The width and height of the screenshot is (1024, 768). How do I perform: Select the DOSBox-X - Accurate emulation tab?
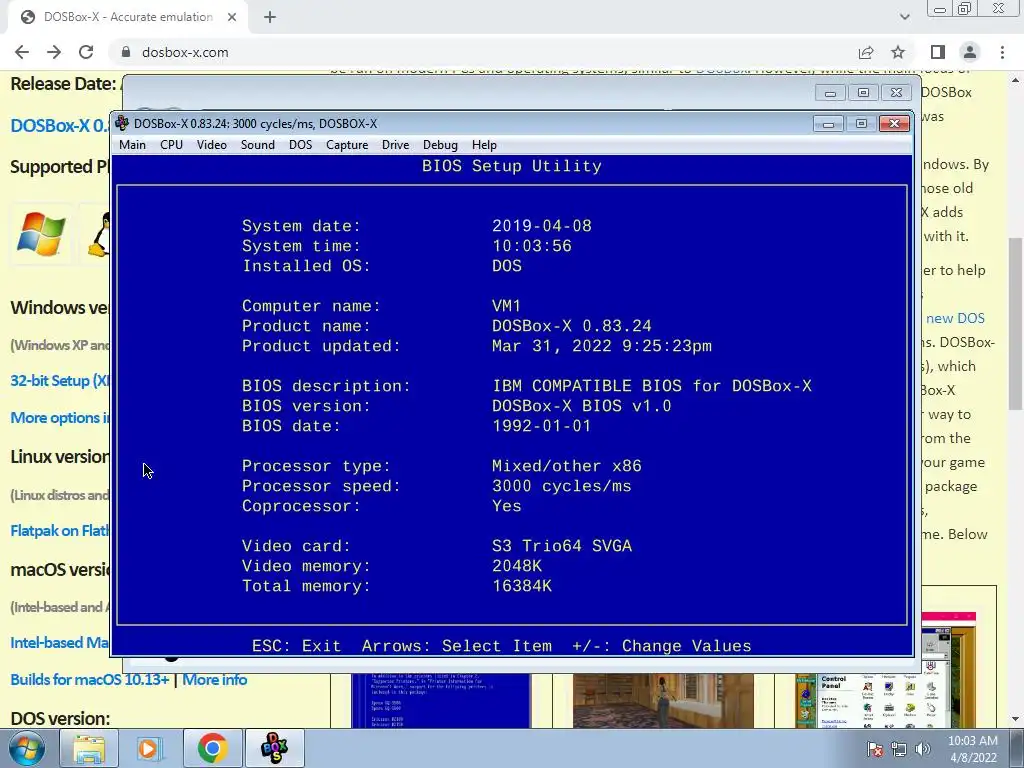click(127, 17)
